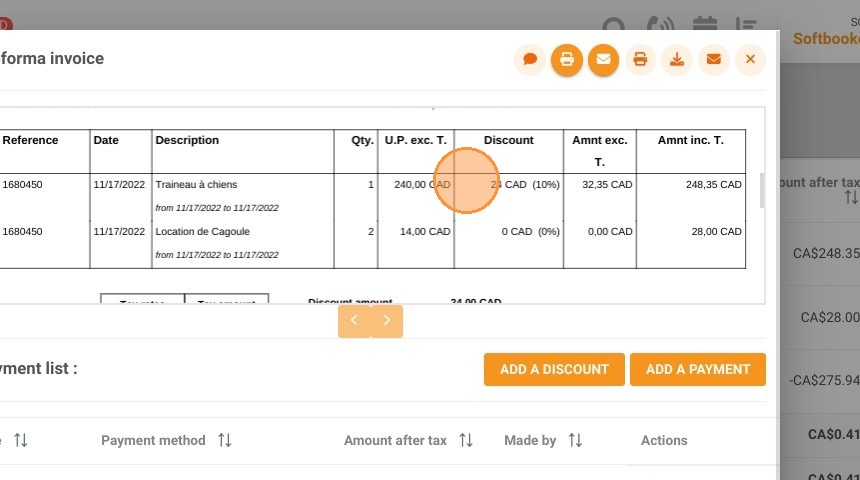Screen dimensions: 860x480
Task: Click ADD A DISCOUNT button
Action: (x=554, y=369)
